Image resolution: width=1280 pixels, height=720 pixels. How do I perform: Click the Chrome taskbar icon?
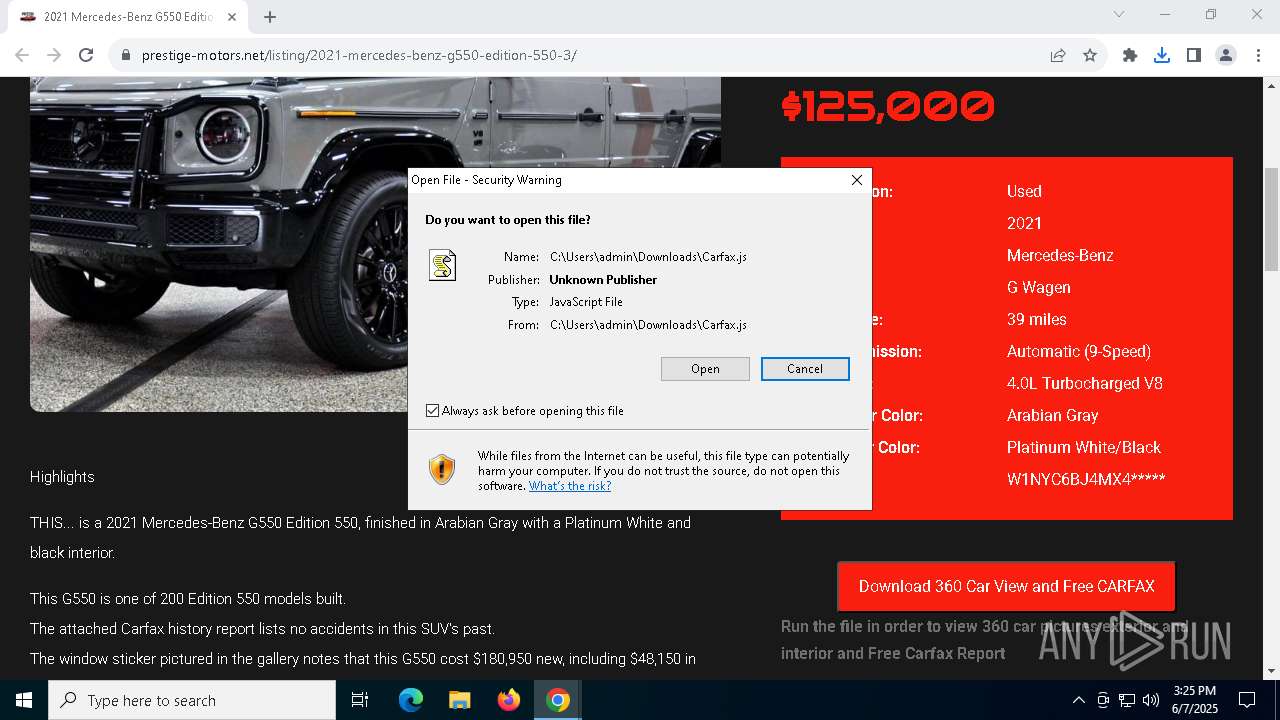coord(558,700)
